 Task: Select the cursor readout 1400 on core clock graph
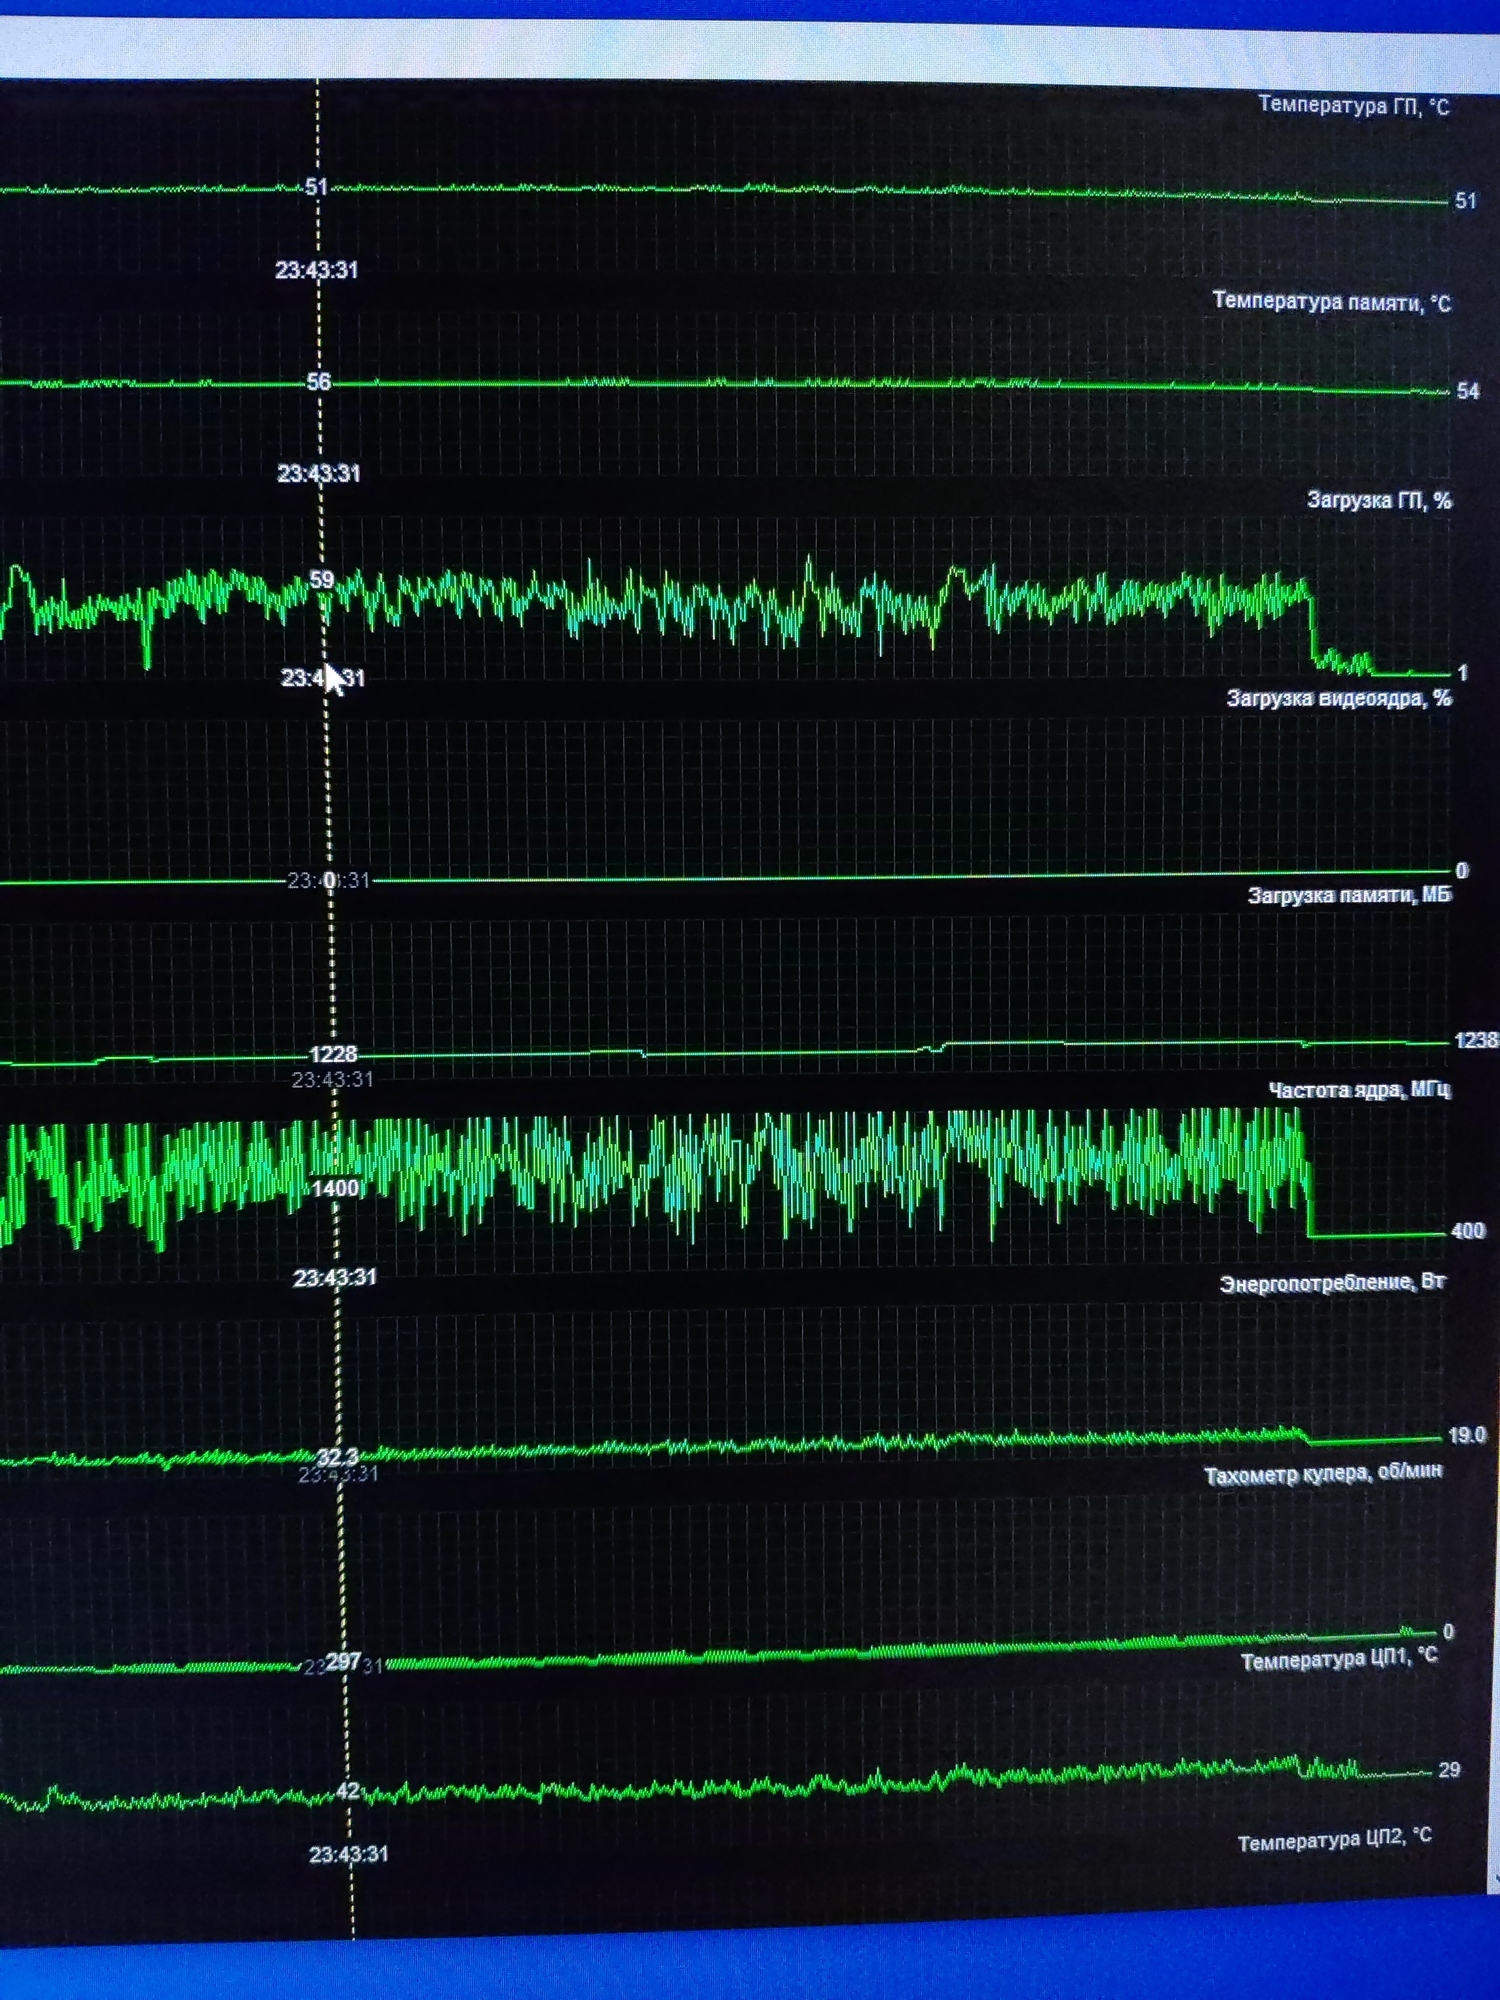336,1188
